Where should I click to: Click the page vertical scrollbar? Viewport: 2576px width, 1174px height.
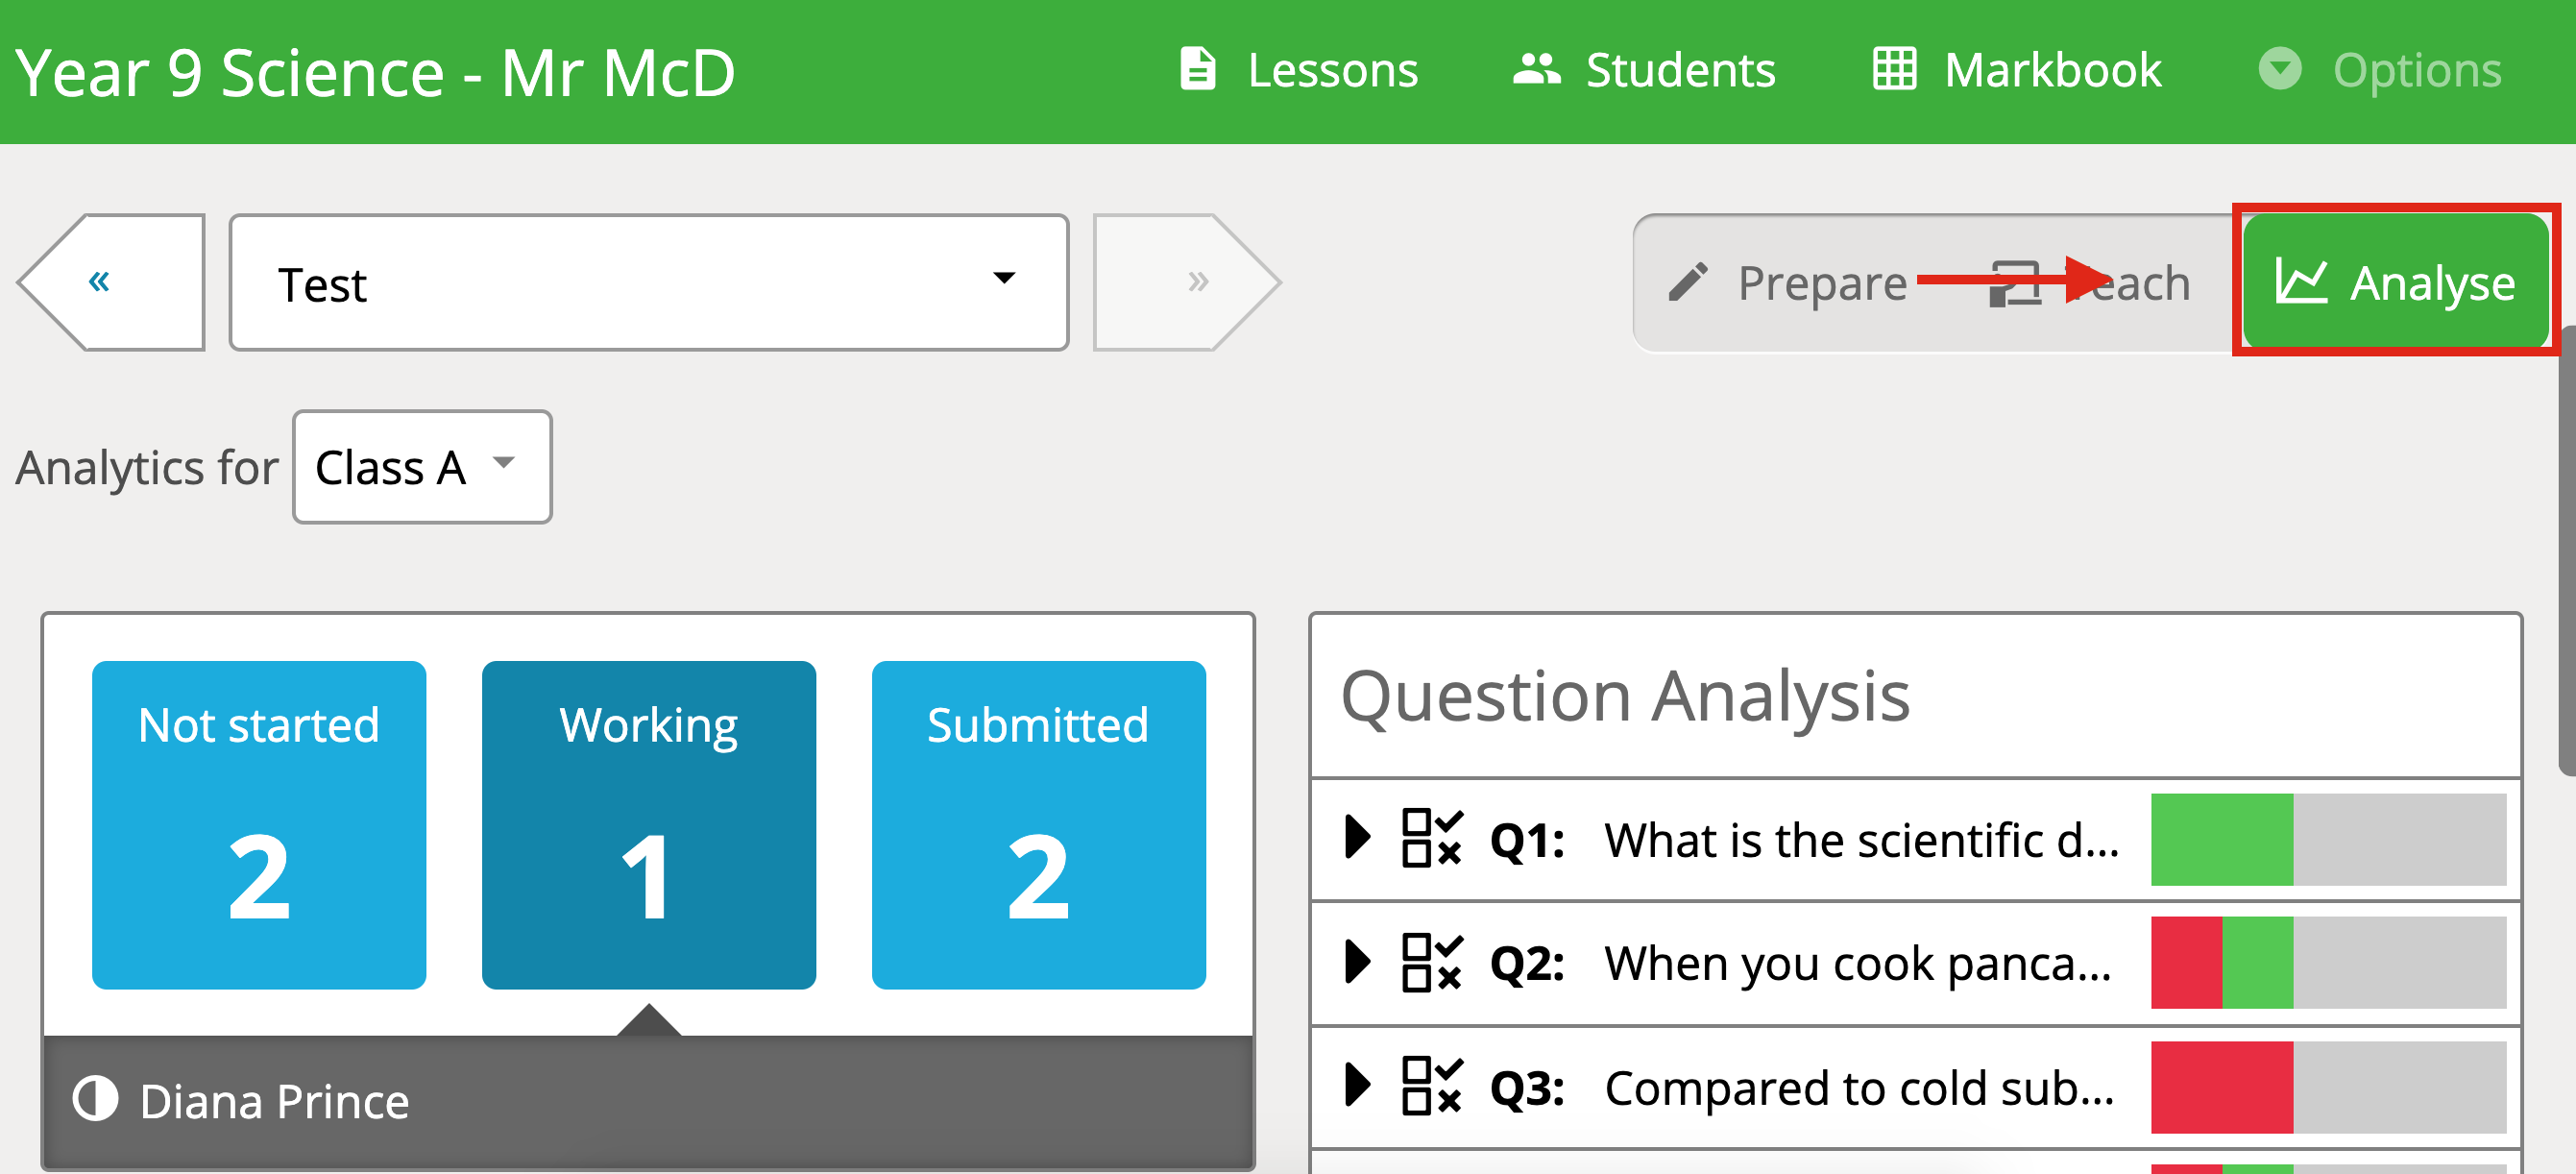pyautogui.click(x=2567, y=550)
